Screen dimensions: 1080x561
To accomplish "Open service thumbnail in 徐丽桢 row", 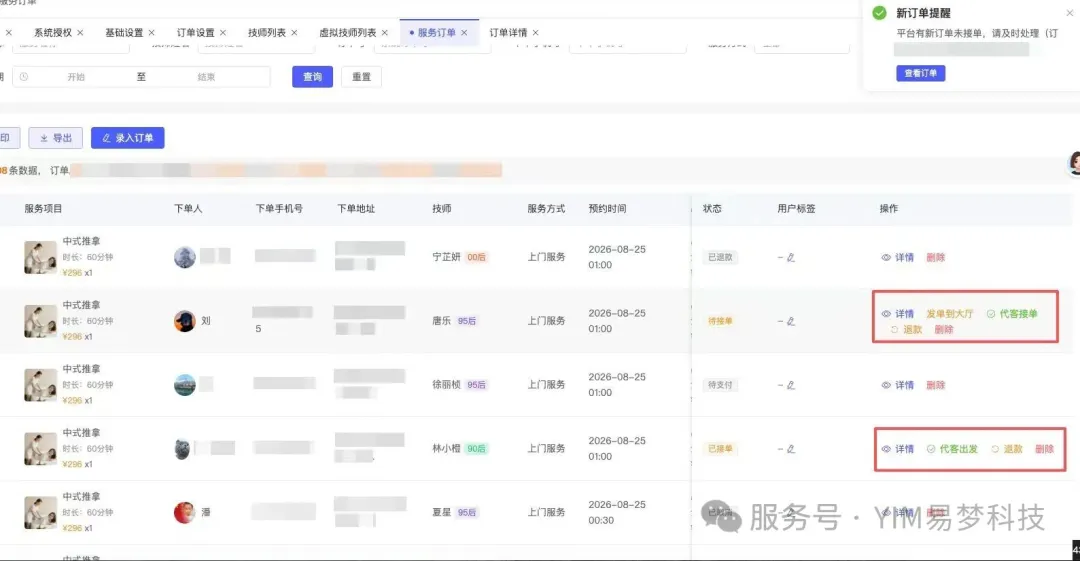I will coord(40,385).
